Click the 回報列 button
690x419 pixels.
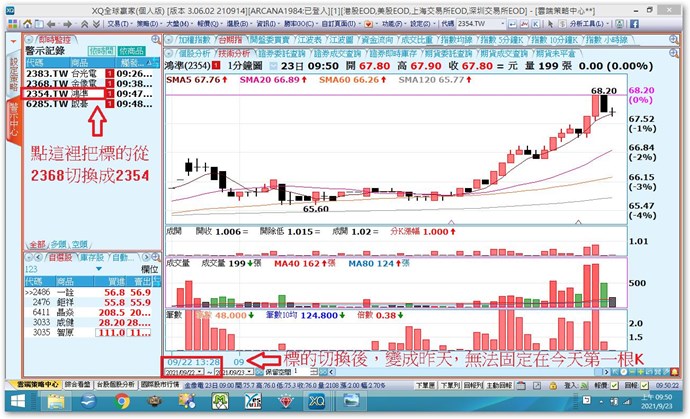pos(473,385)
